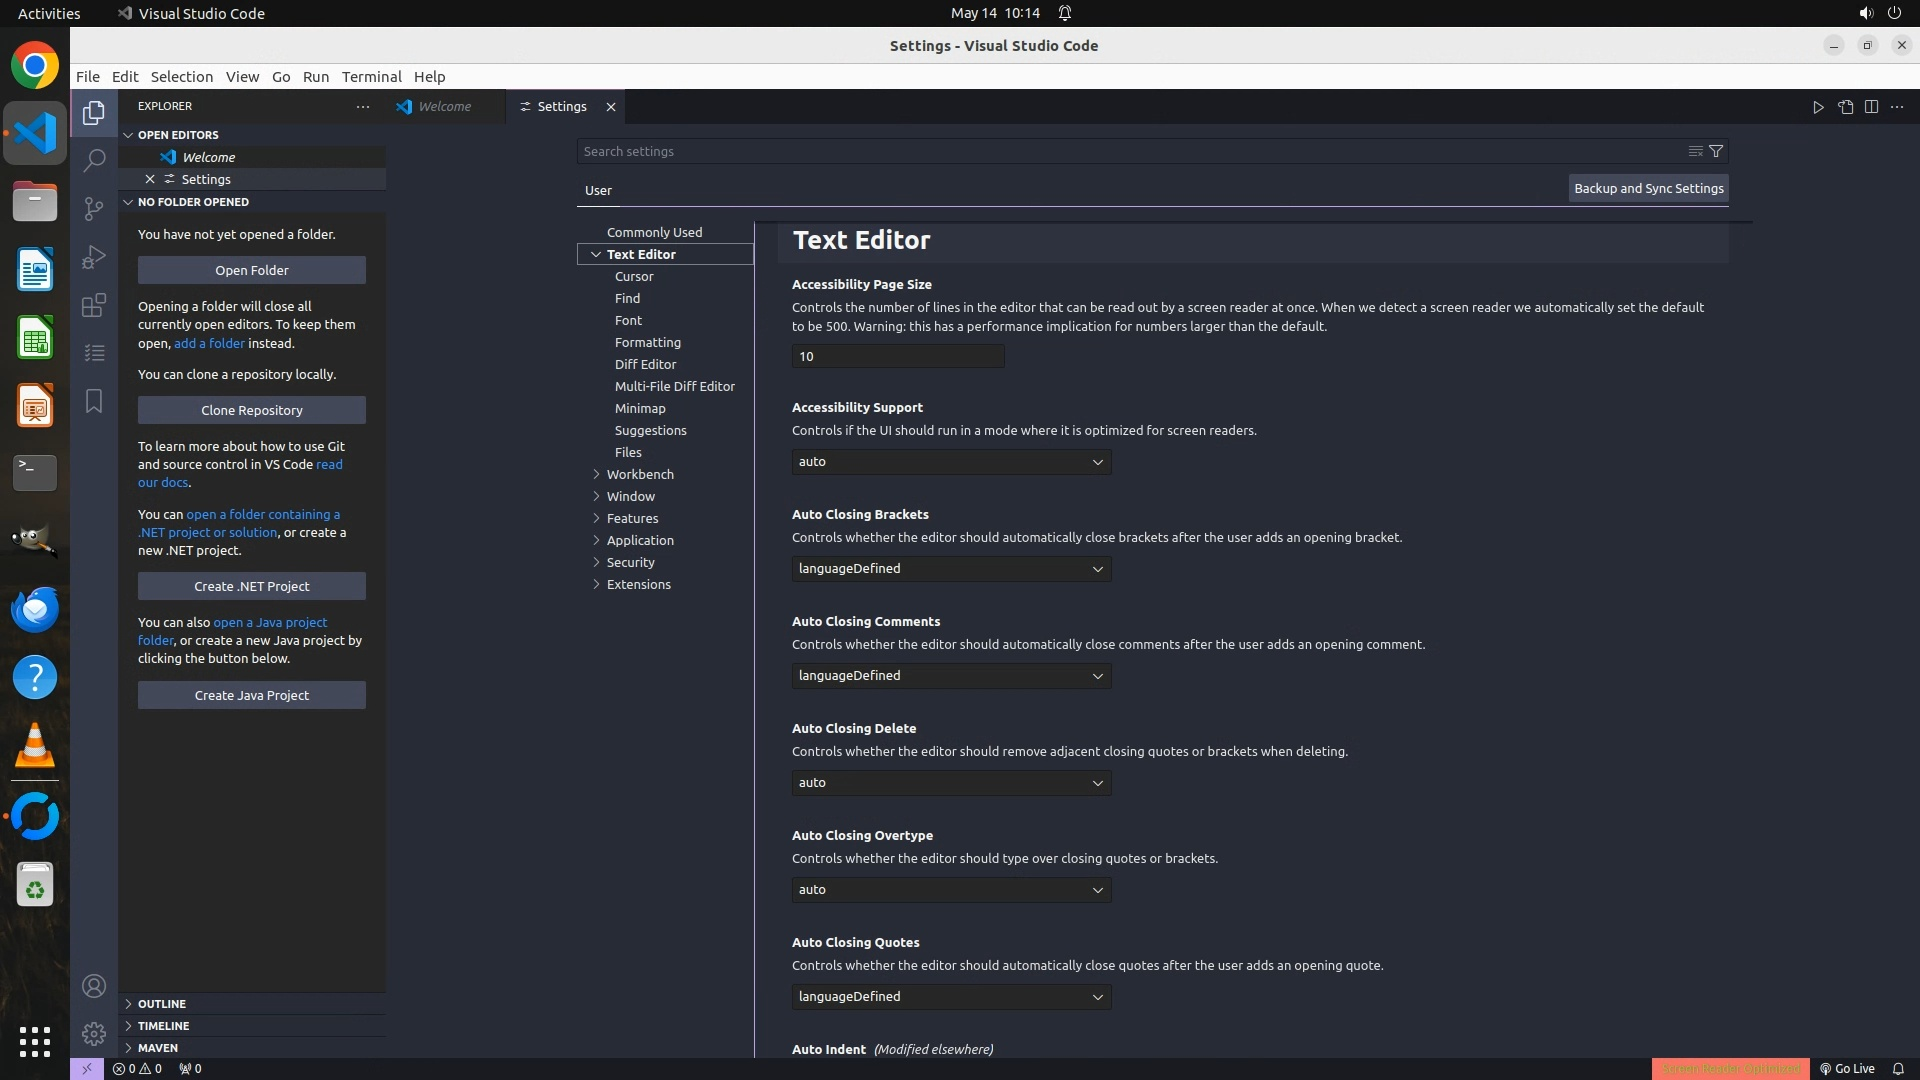Image resolution: width=1920 pixels, height=1080 pixels.
Task: Toggle Screen Reader Optimized status item
Action: pos(1730,1068)
